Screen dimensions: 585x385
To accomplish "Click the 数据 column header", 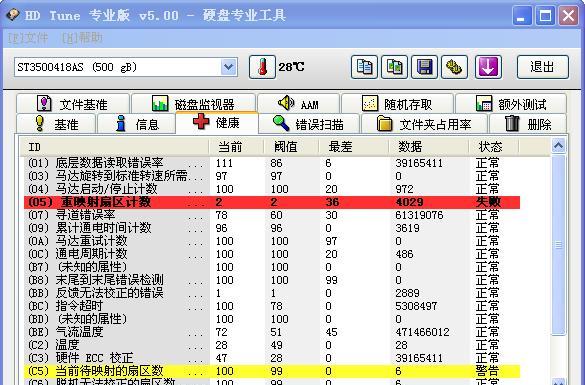I will pos(428,147).
